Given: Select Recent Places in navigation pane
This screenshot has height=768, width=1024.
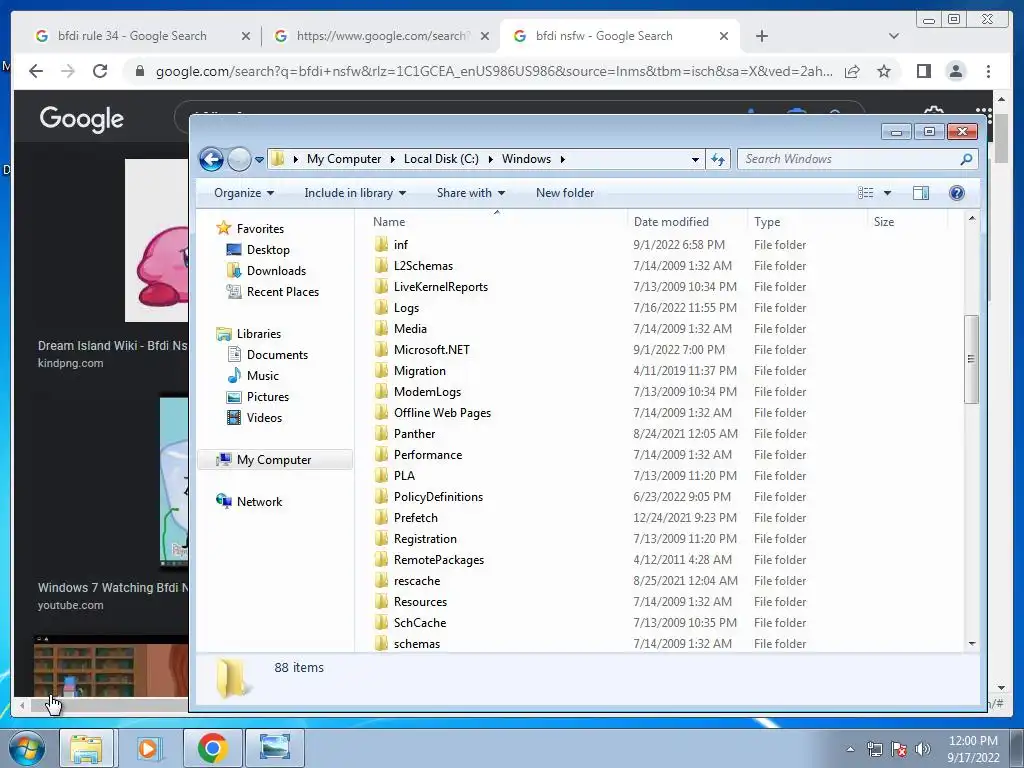Looking at the screenshot, I should point(282,291).
